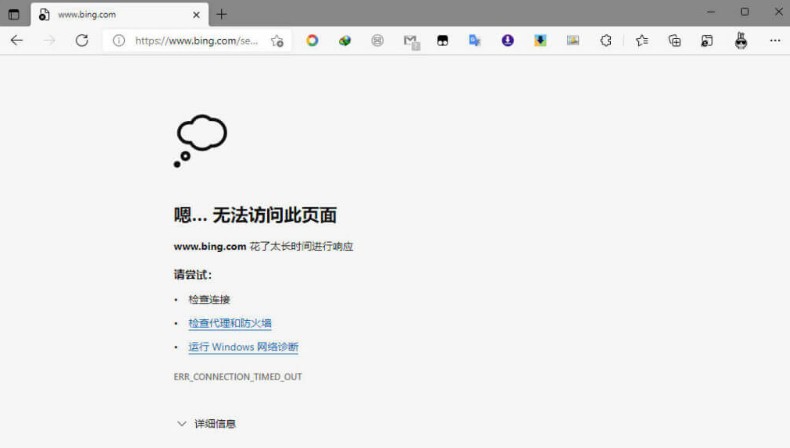Open the Collections panel
Image resolution: width=790 pixels, height=448 pixels.
coord(675,40)
